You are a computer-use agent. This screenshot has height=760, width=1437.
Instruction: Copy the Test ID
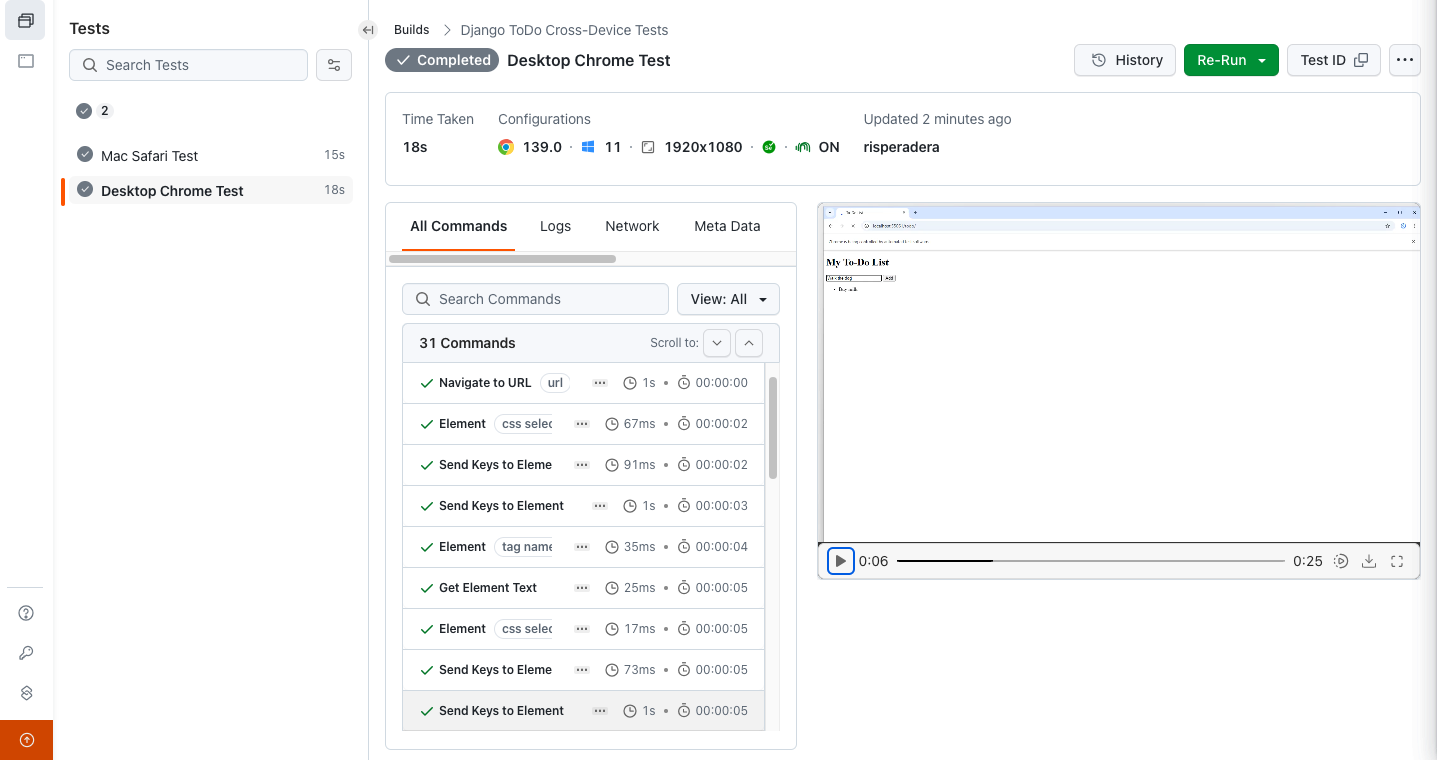point(1333,60)
